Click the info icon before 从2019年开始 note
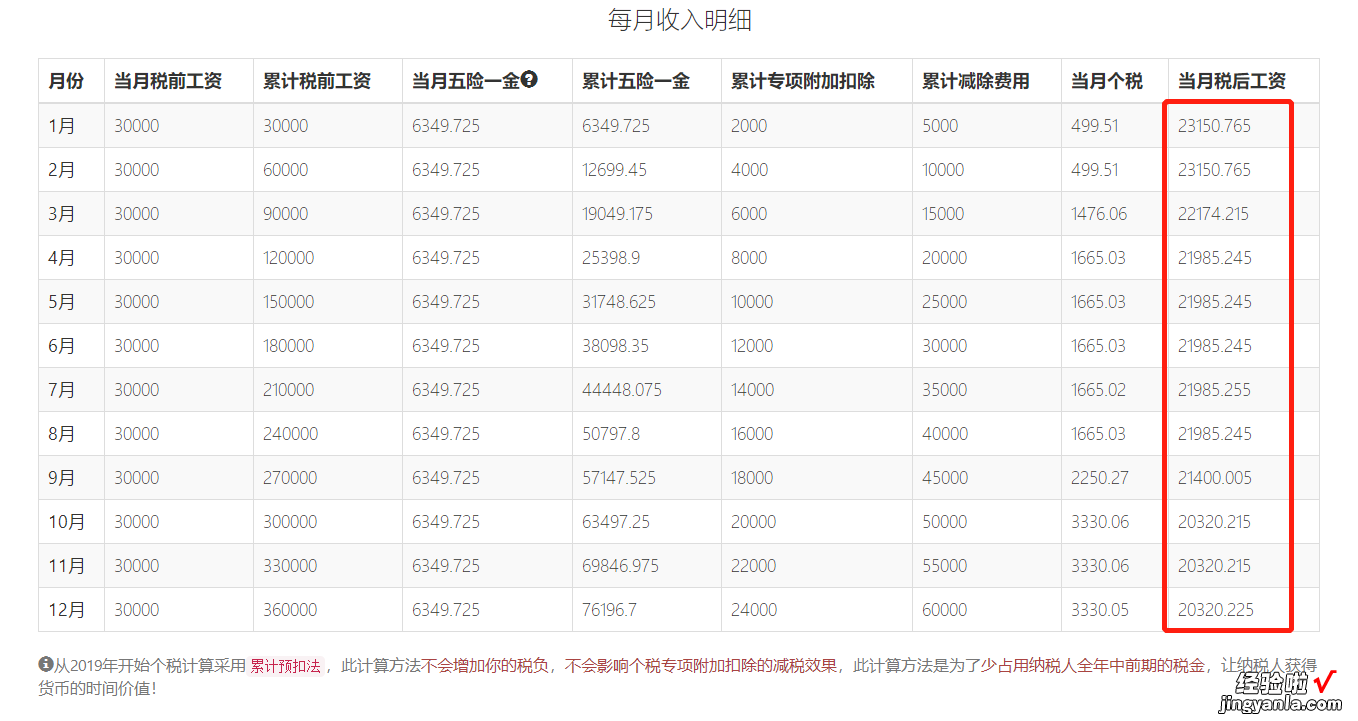Screen dimensions: 1358x721 click(45, 664)
